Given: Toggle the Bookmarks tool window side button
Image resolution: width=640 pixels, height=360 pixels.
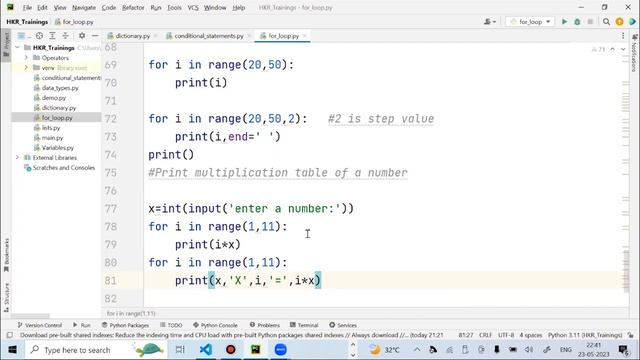Looking at the screenshot, I should [x=6, y=255].
